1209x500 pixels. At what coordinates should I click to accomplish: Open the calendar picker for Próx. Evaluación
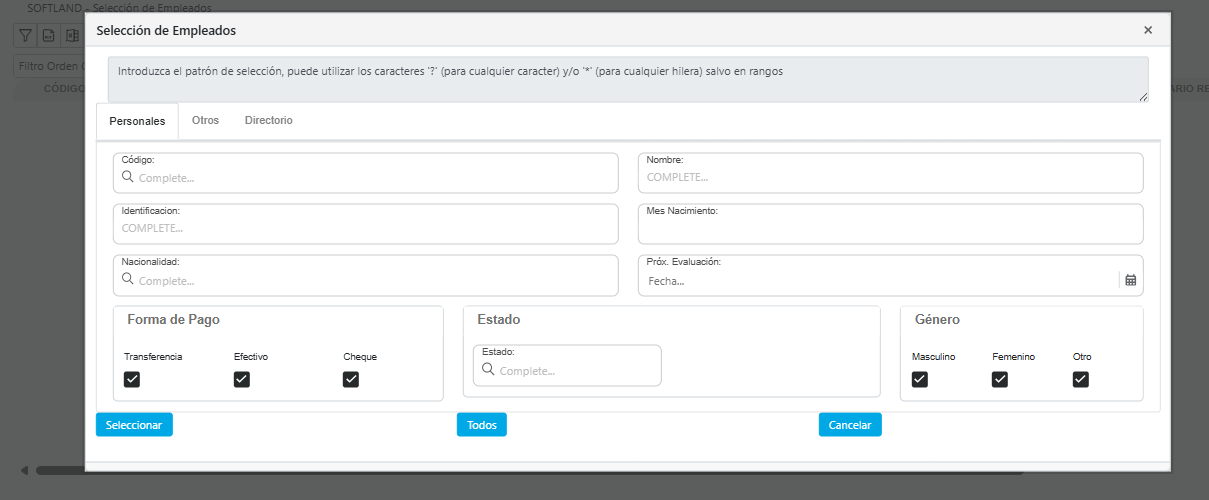click(x=1130, y=281)
